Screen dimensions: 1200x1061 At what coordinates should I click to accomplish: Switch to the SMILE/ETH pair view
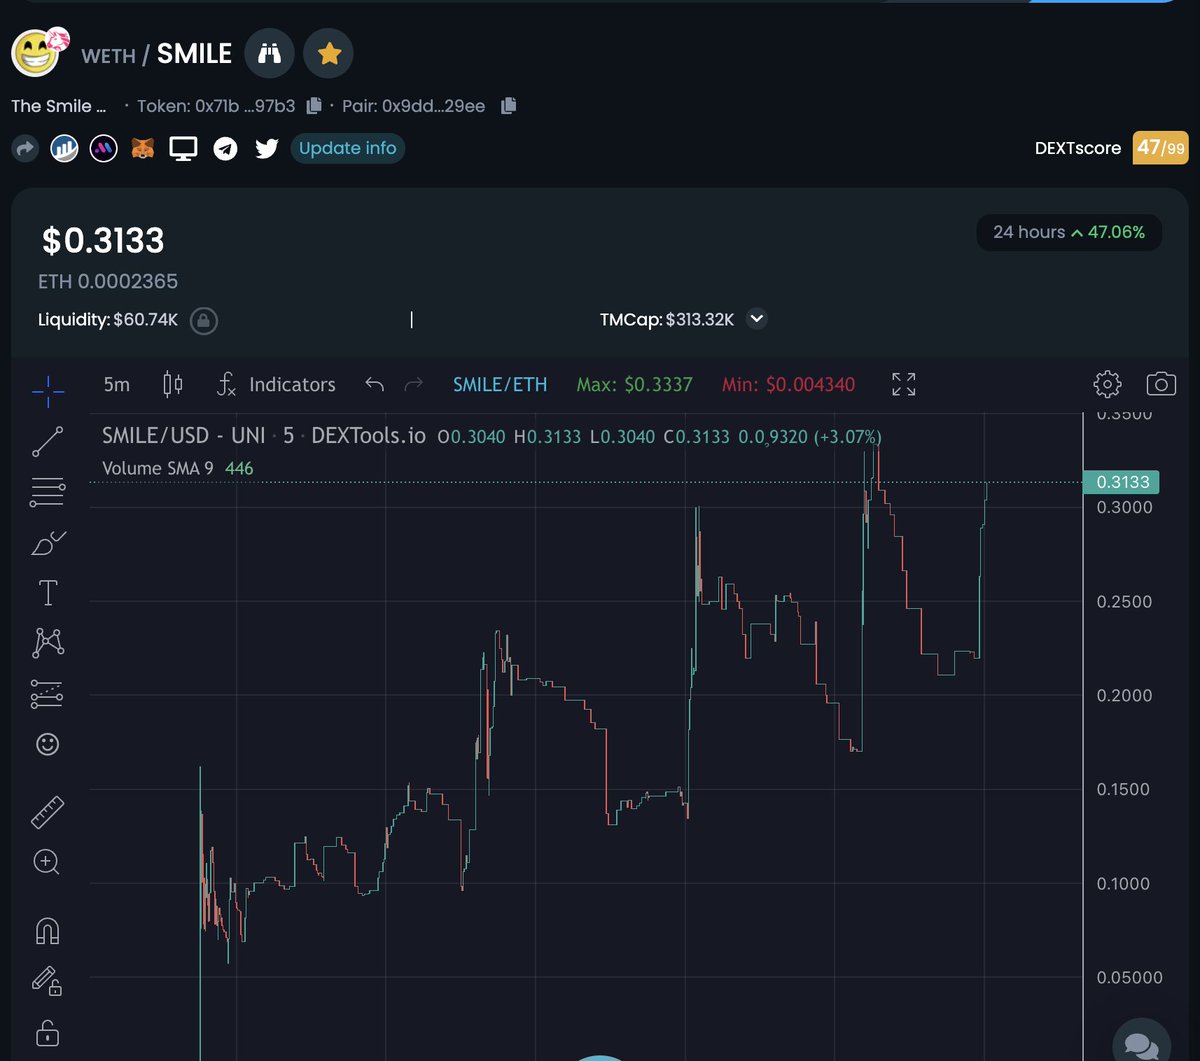click(500, 384)
